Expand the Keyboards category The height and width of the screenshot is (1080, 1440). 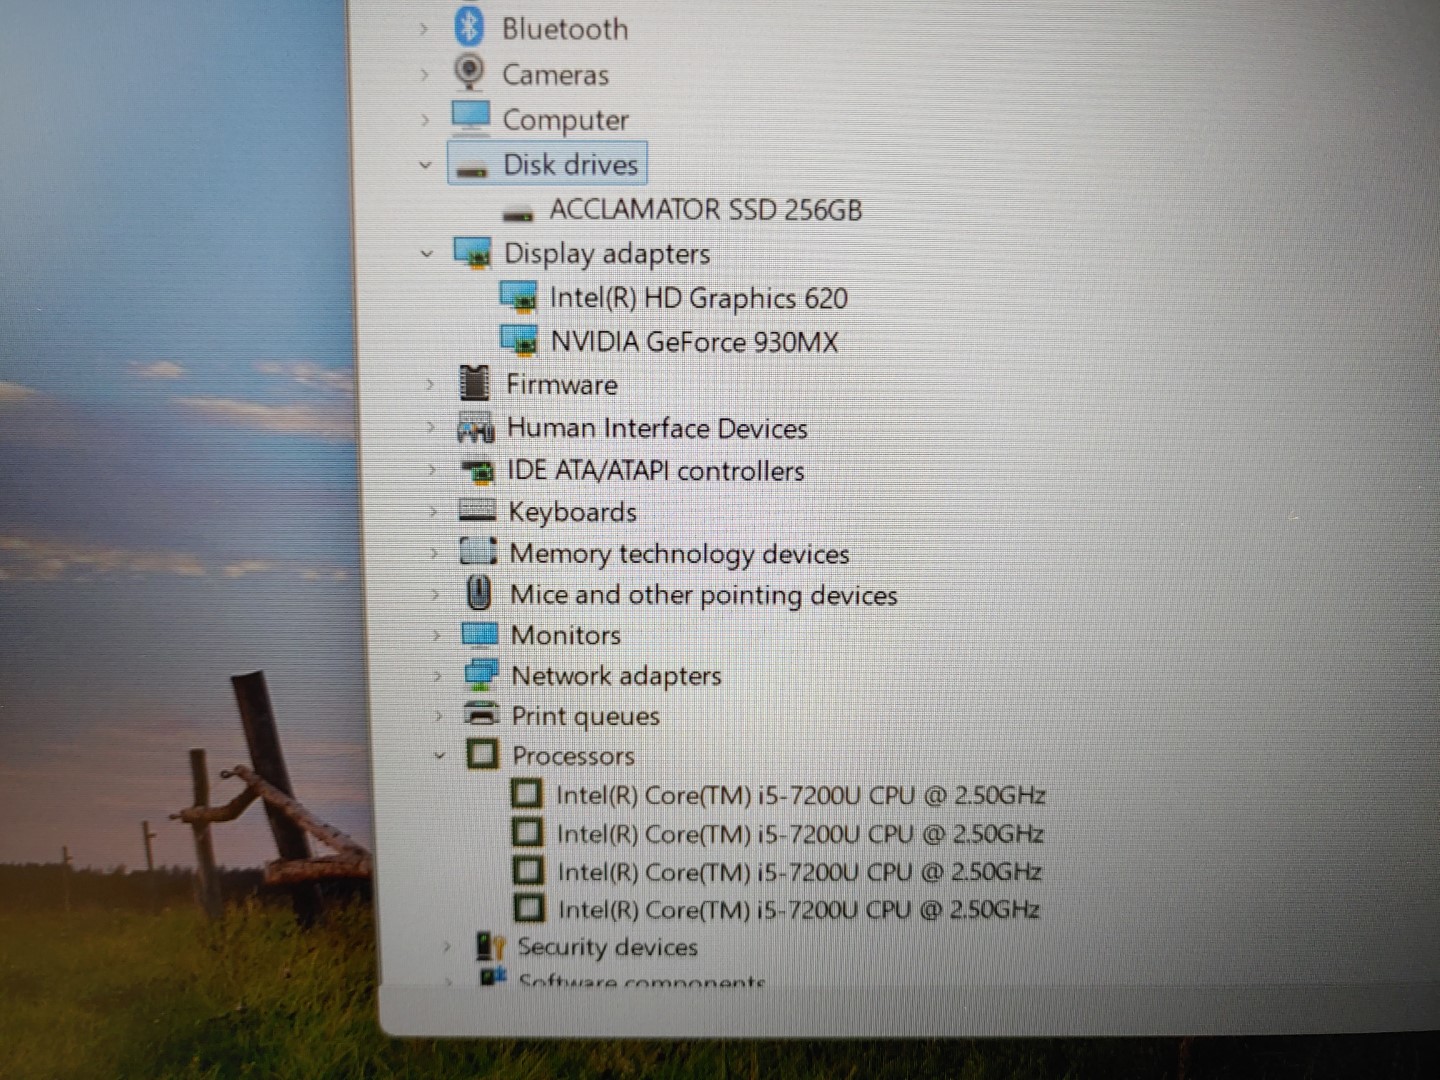(433, 512)
